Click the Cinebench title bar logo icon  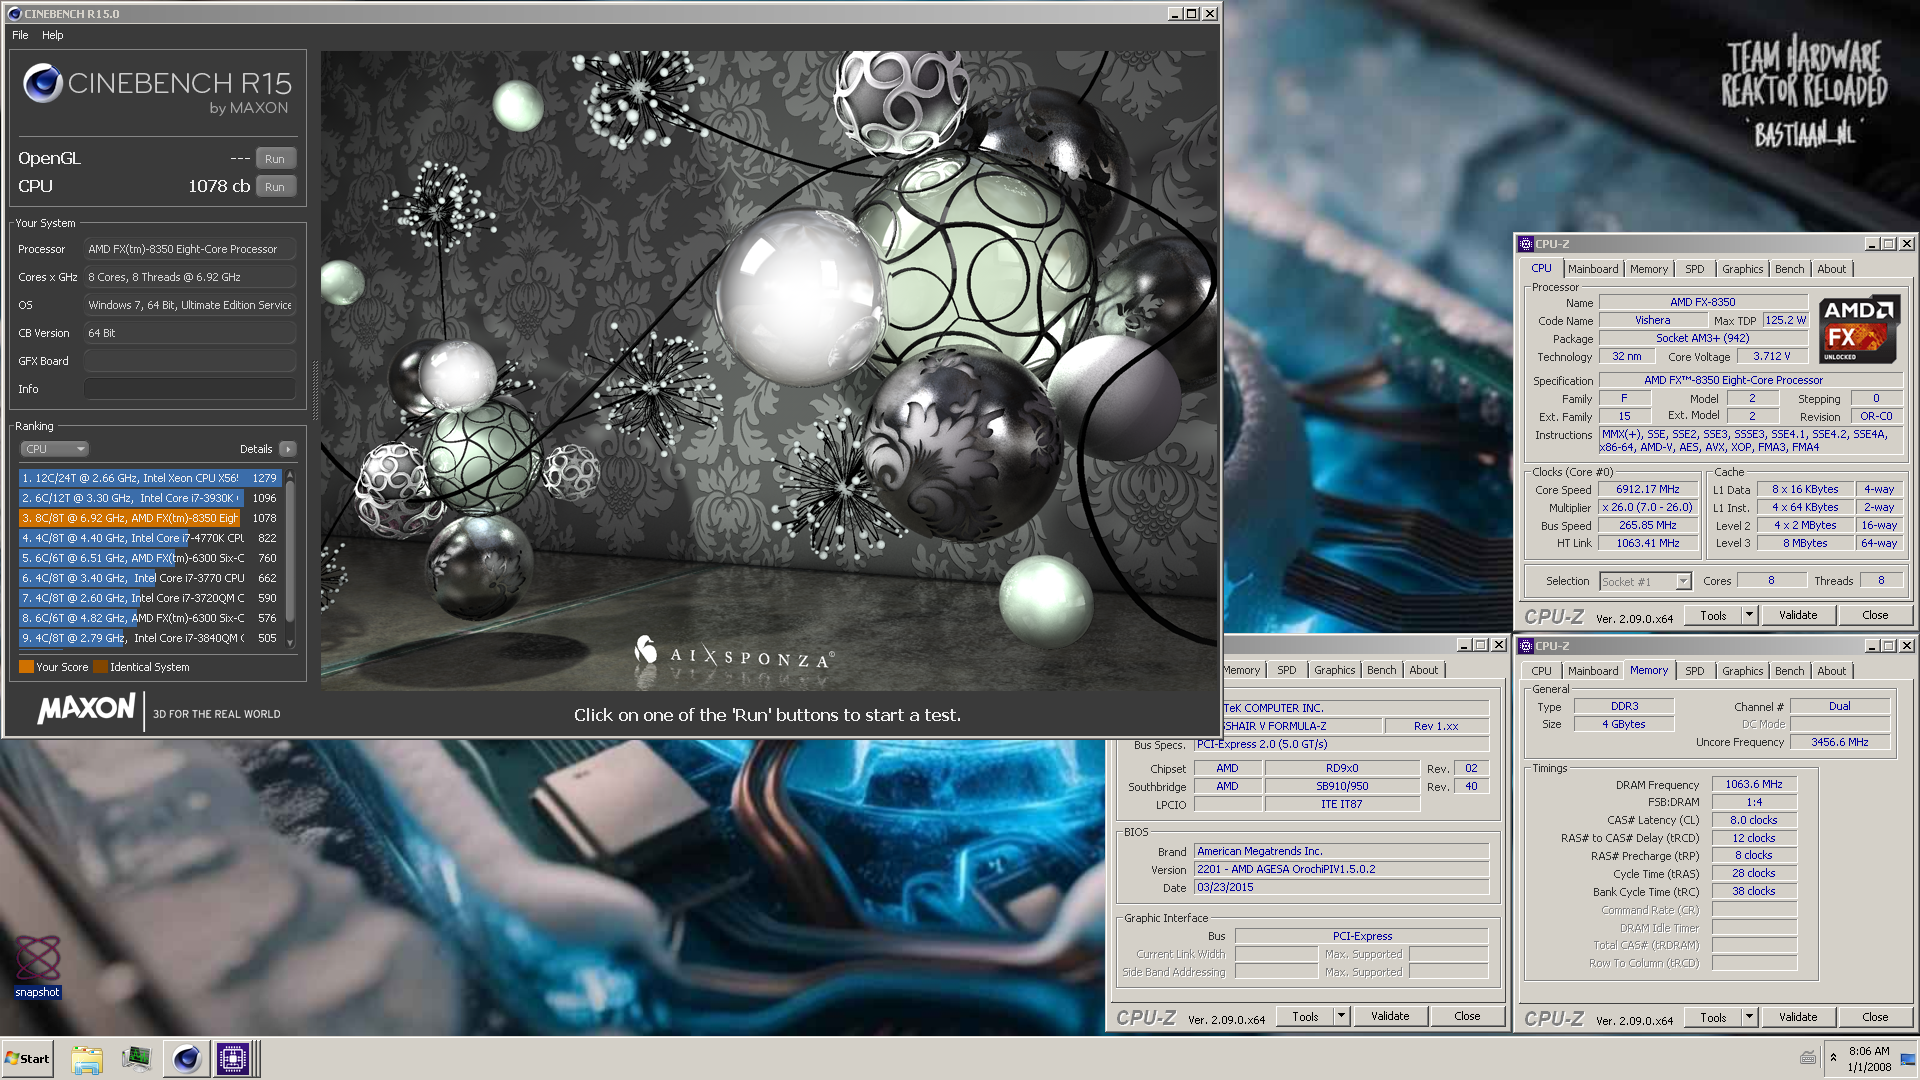pyautogui.click(x=14, y=14)
